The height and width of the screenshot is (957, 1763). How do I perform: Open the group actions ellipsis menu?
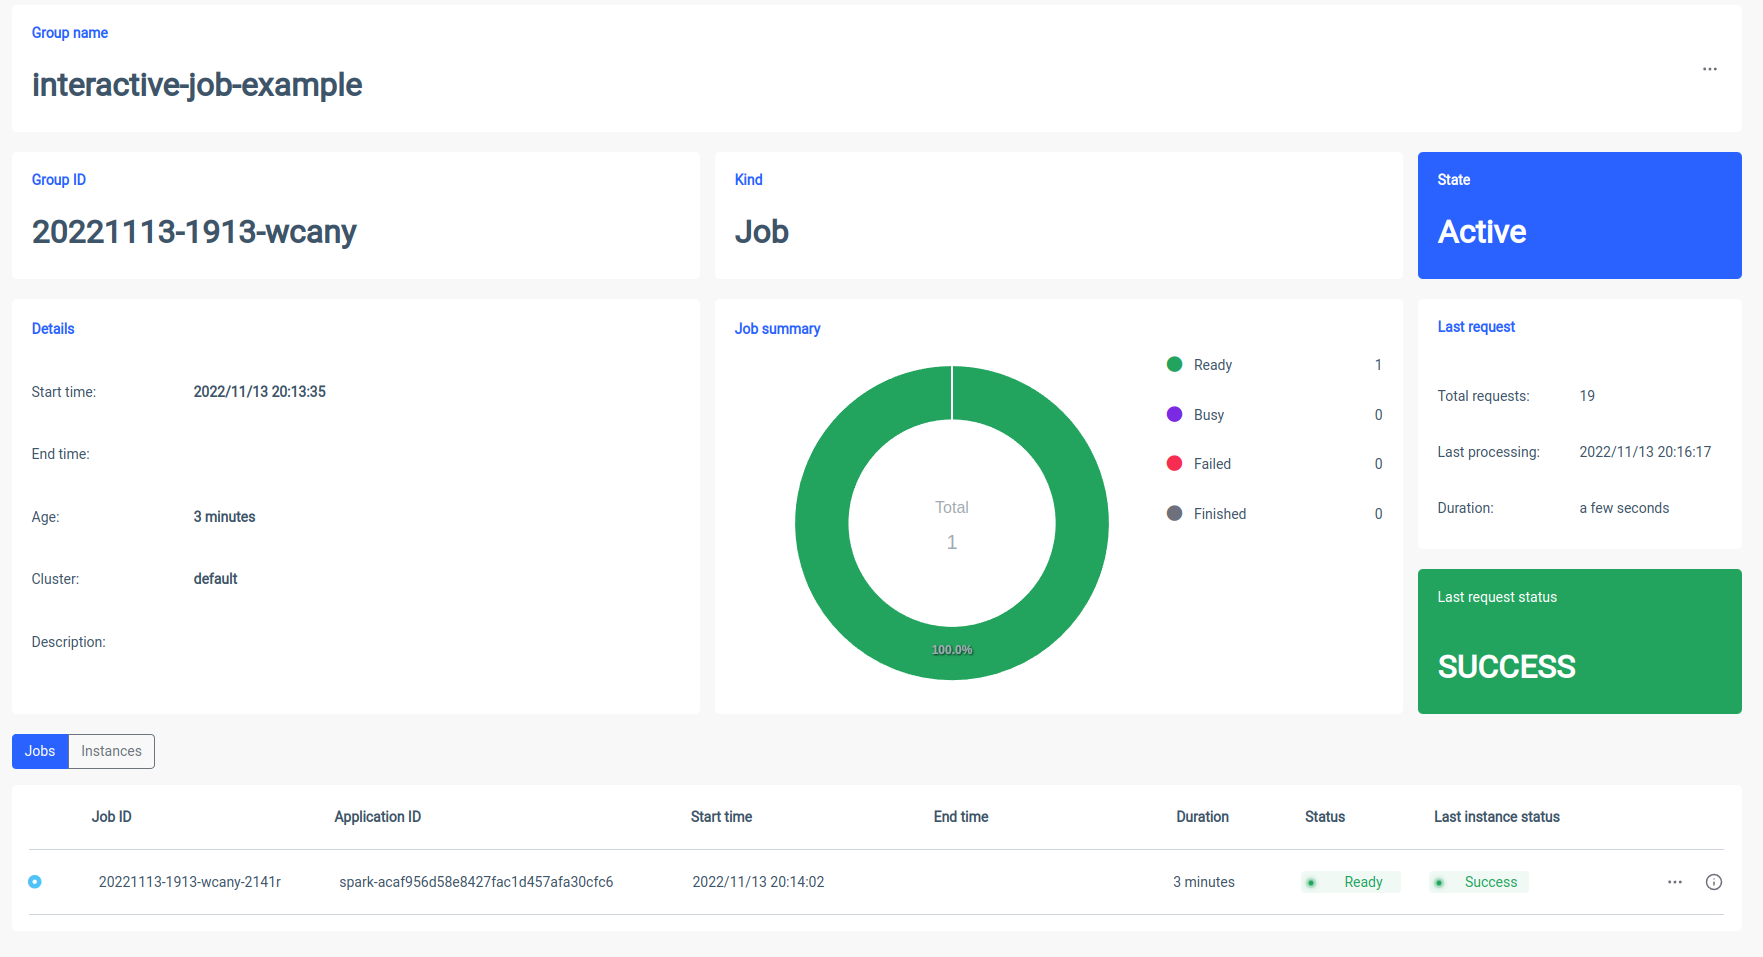point(1709,68)
